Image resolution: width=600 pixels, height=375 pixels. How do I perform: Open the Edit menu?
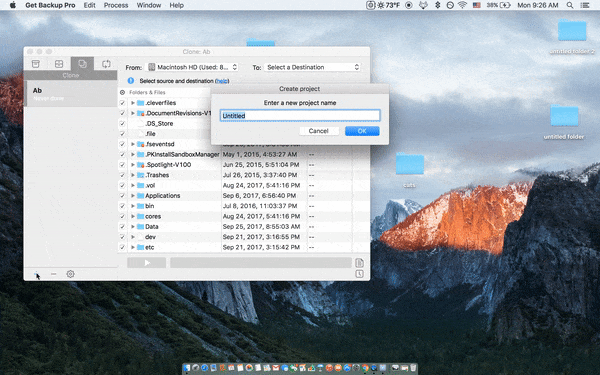(90, 5)
